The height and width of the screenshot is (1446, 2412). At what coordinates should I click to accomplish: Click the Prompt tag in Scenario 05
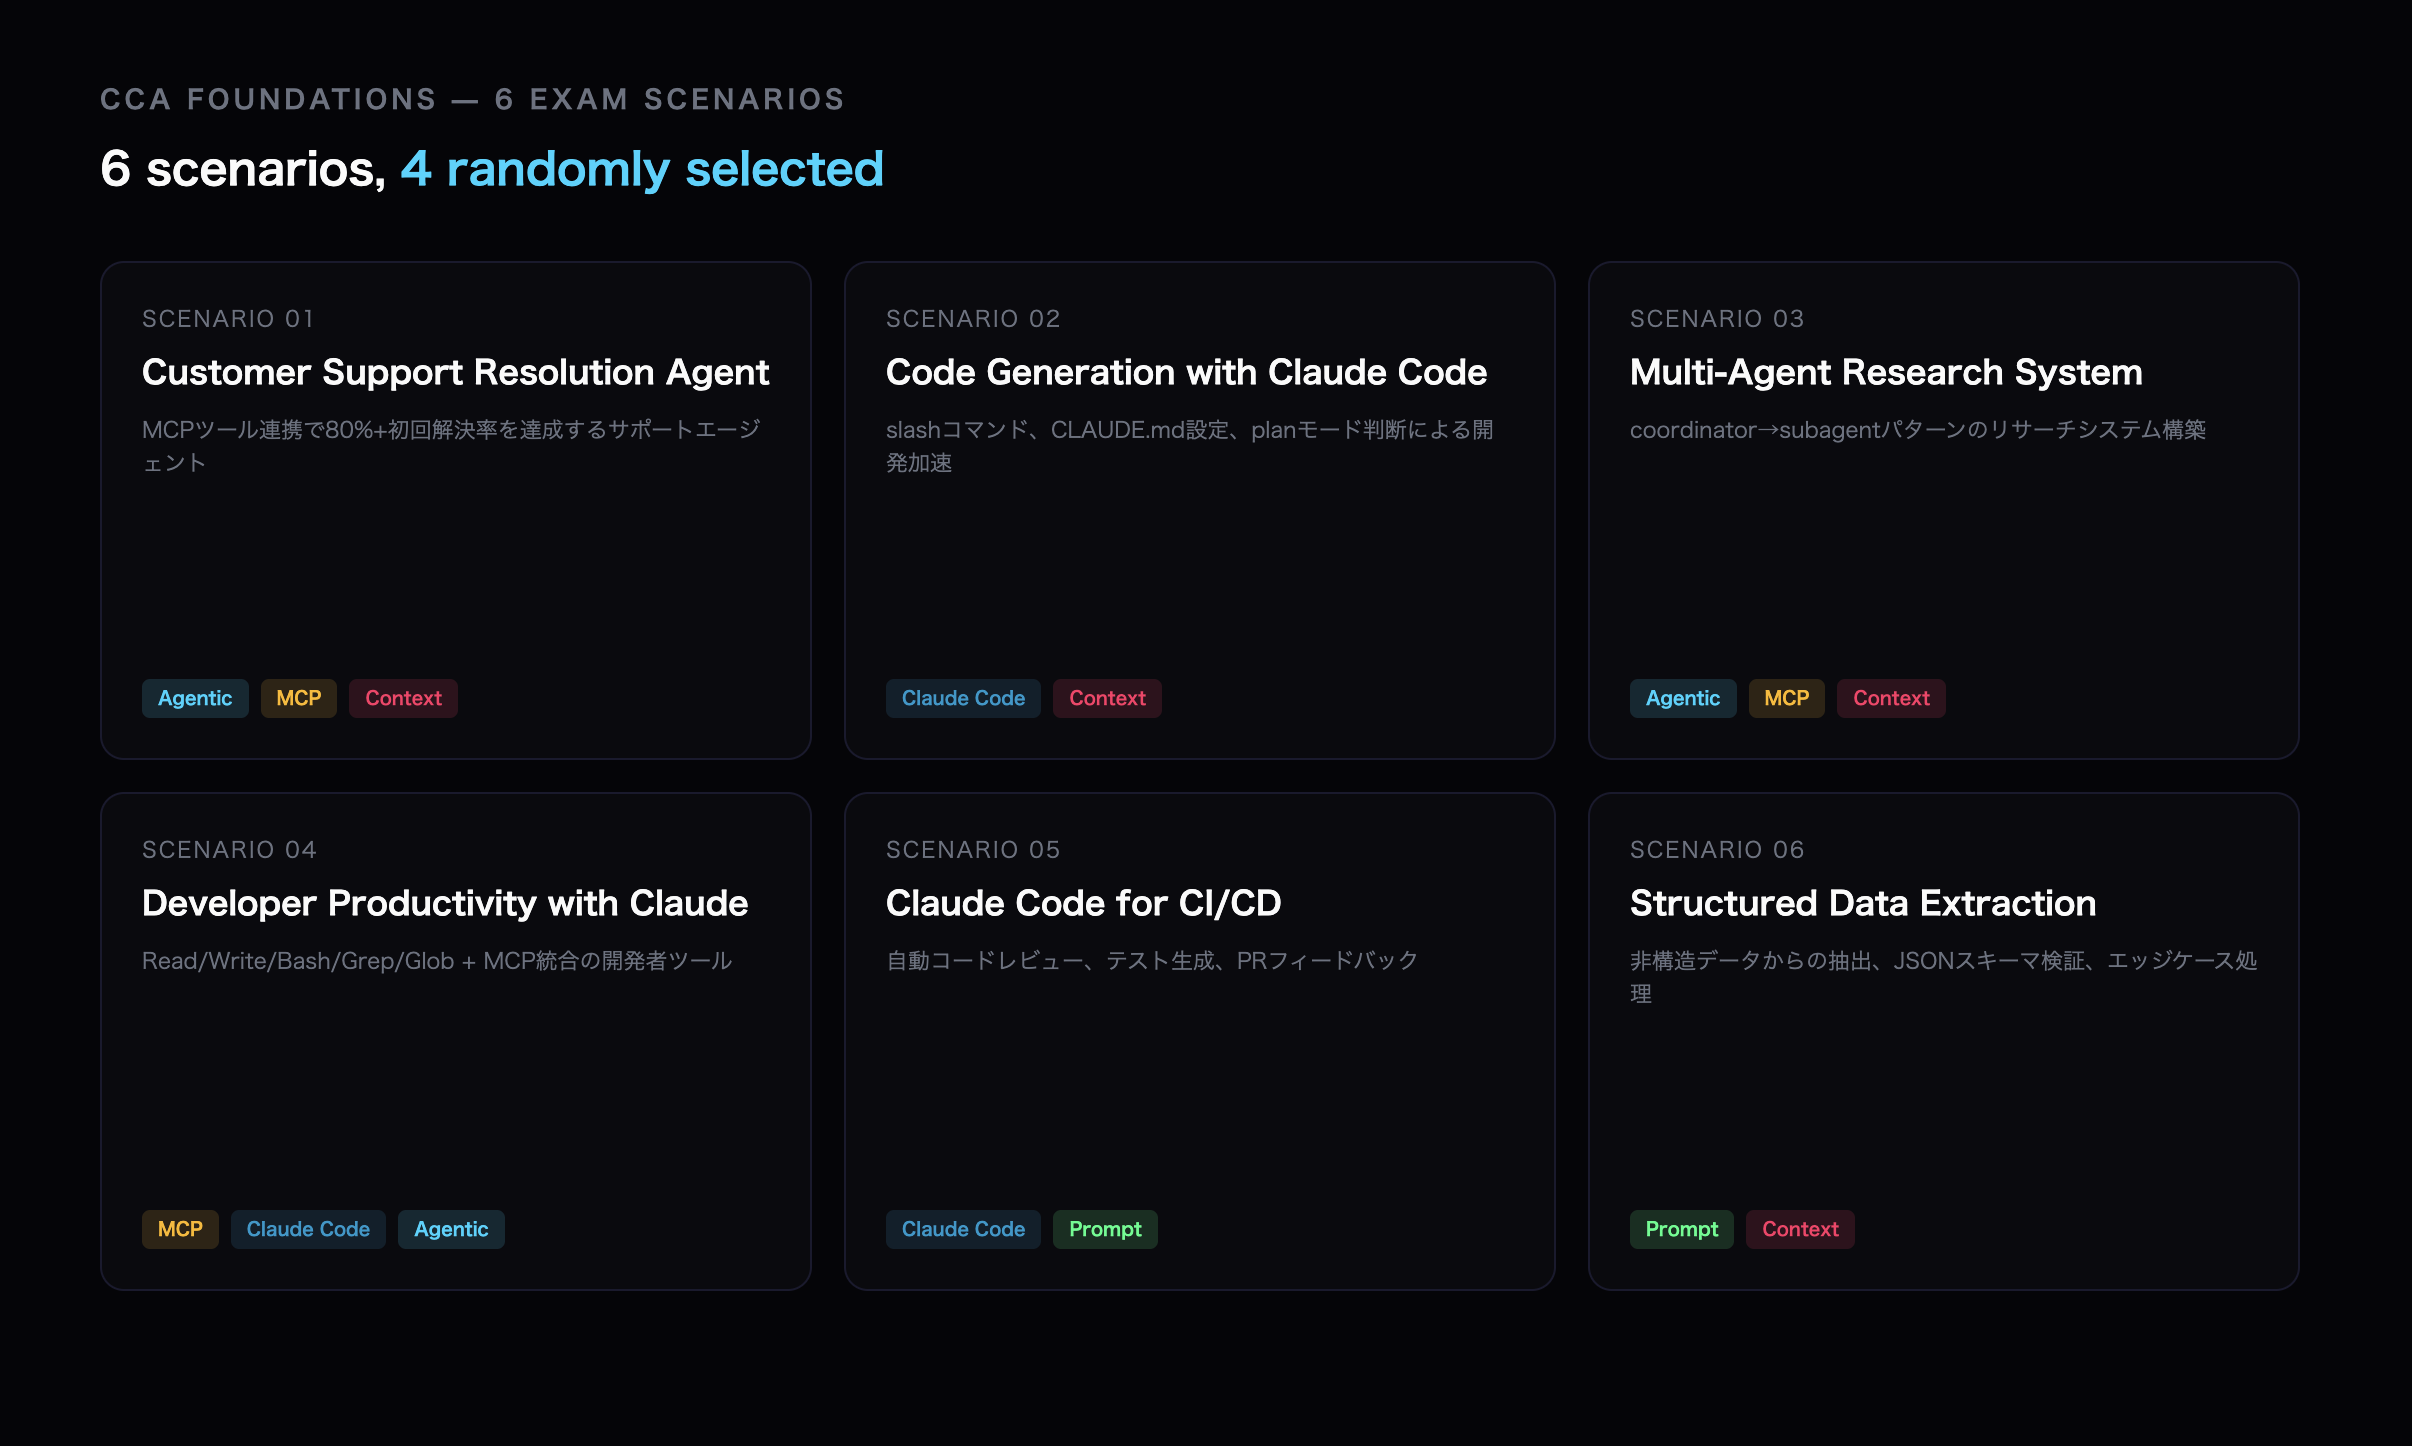1105,1229
